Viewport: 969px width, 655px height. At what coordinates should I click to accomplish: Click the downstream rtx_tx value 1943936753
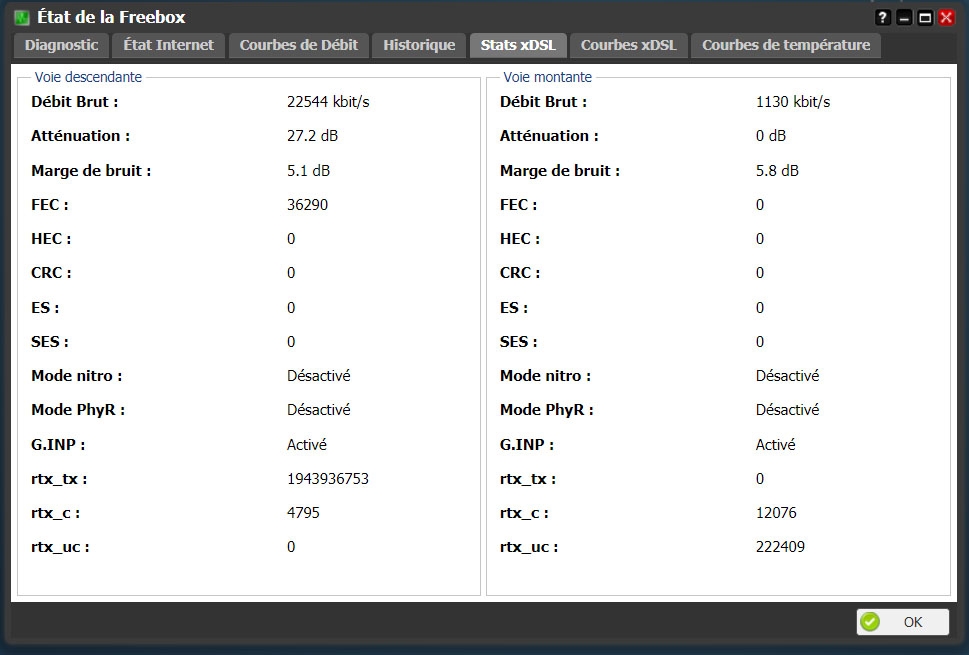point(328,479)
